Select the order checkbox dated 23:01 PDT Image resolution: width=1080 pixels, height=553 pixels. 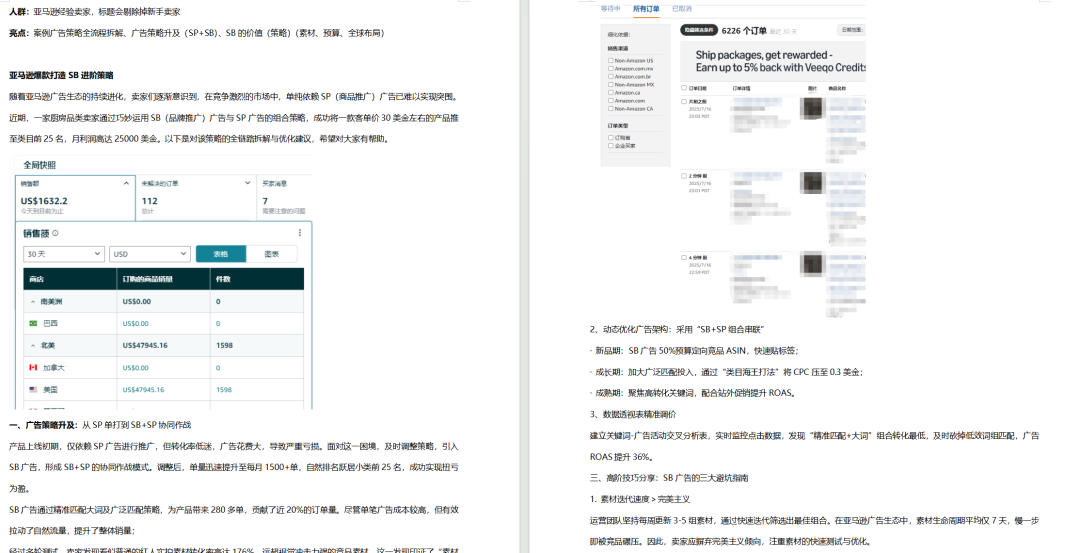point(684,176)
